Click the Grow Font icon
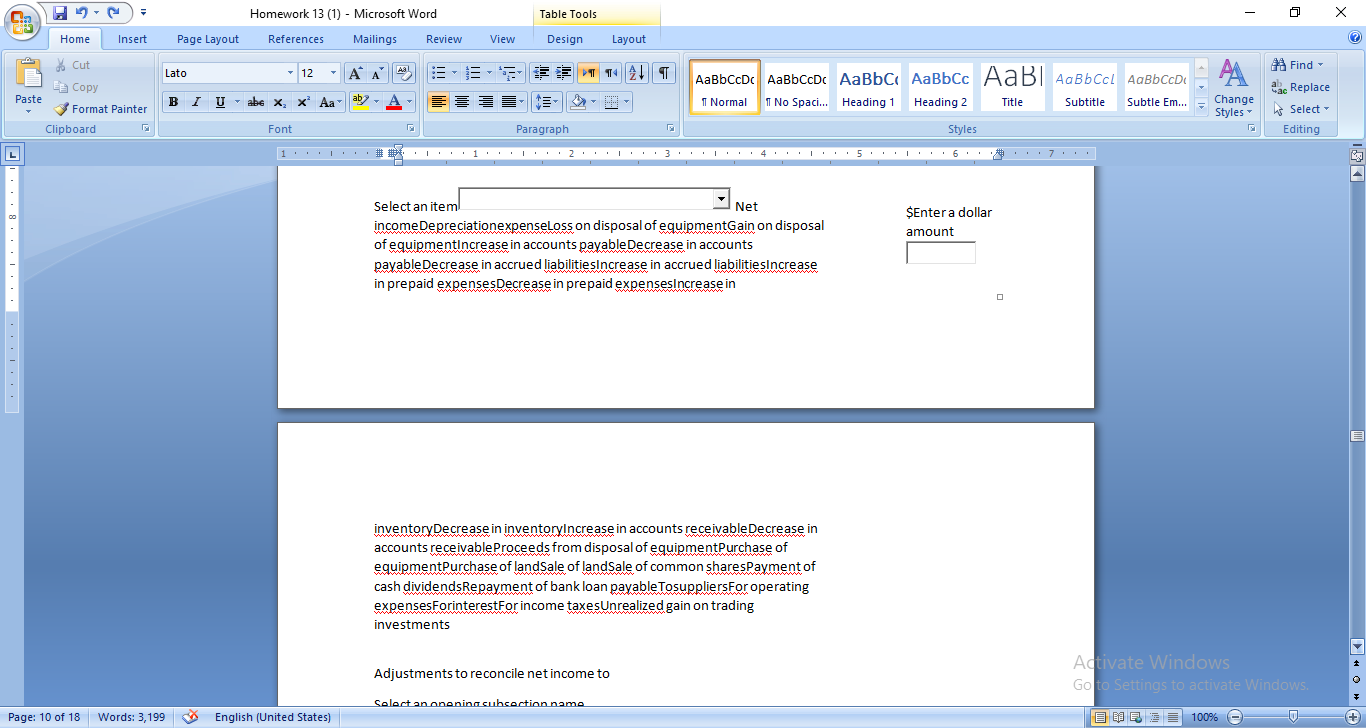 click(x=354, y=73)
